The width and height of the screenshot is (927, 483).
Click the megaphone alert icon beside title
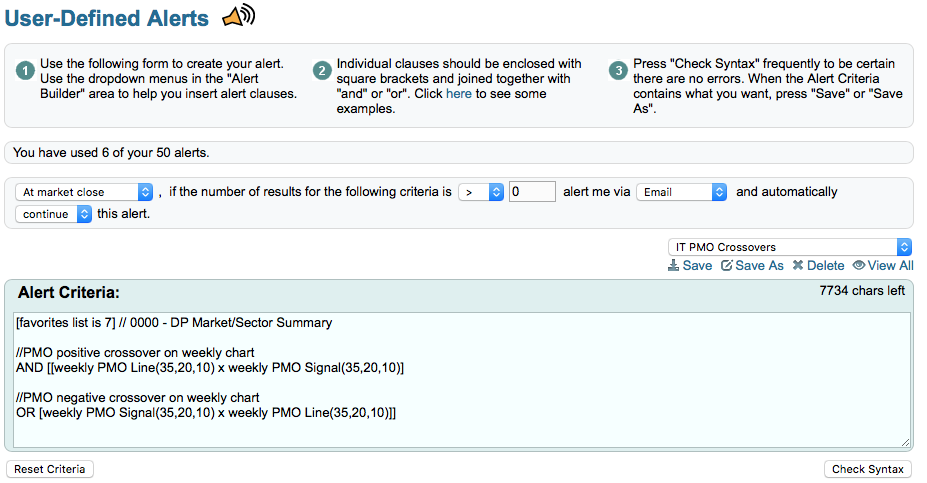pos(238,17)
